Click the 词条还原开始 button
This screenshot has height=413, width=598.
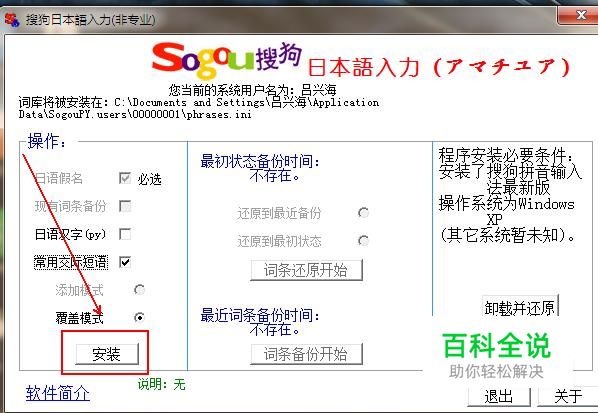306,270
